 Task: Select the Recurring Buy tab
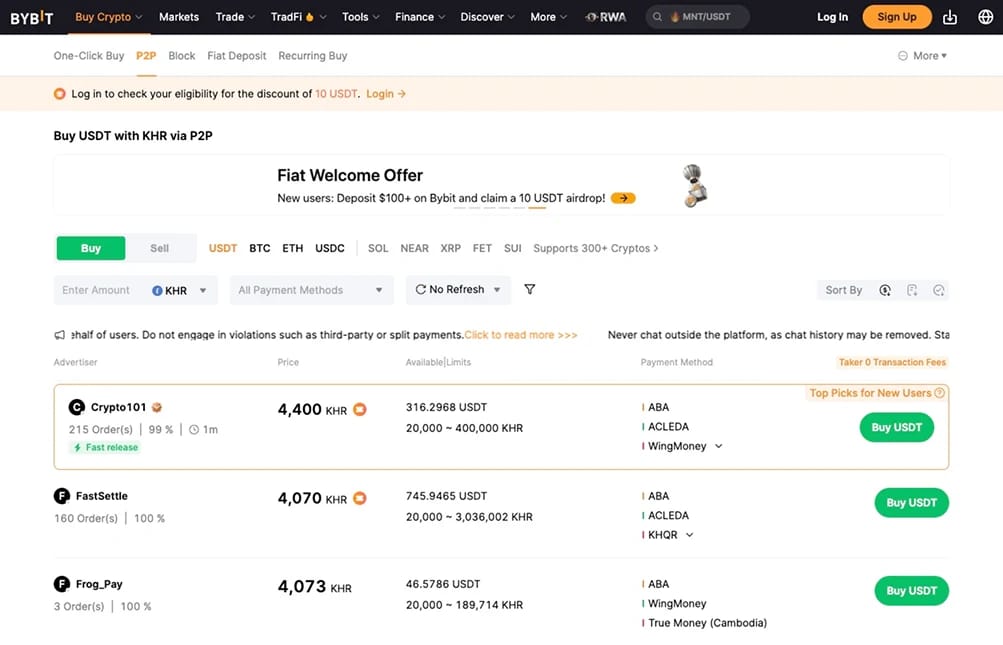click(313, 56)
